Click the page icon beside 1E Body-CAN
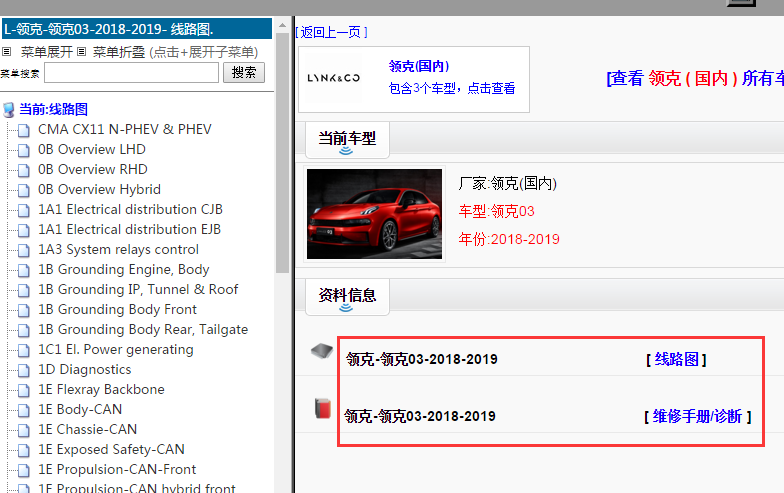Image resolution: width=784 pixels, height=493 pixels. coord(24,410)
